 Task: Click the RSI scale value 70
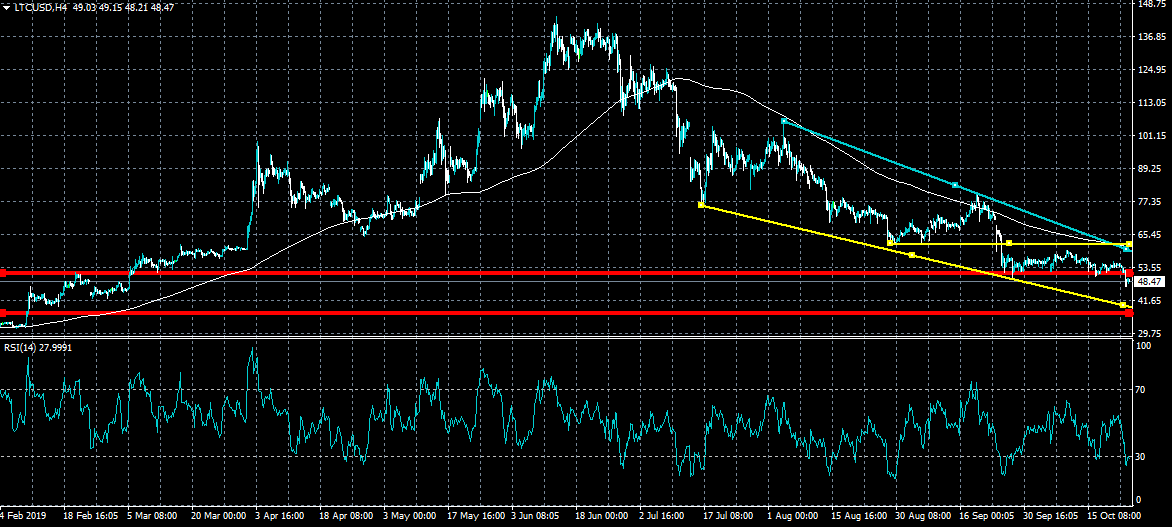pyautogui.click(x=1141, y=390)
